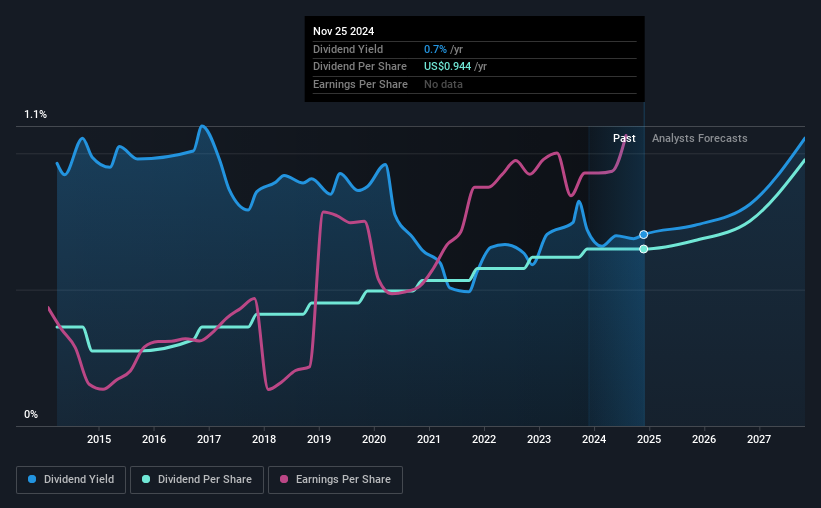Click the blue Dividend Yield legend dot

coord(32,479)
